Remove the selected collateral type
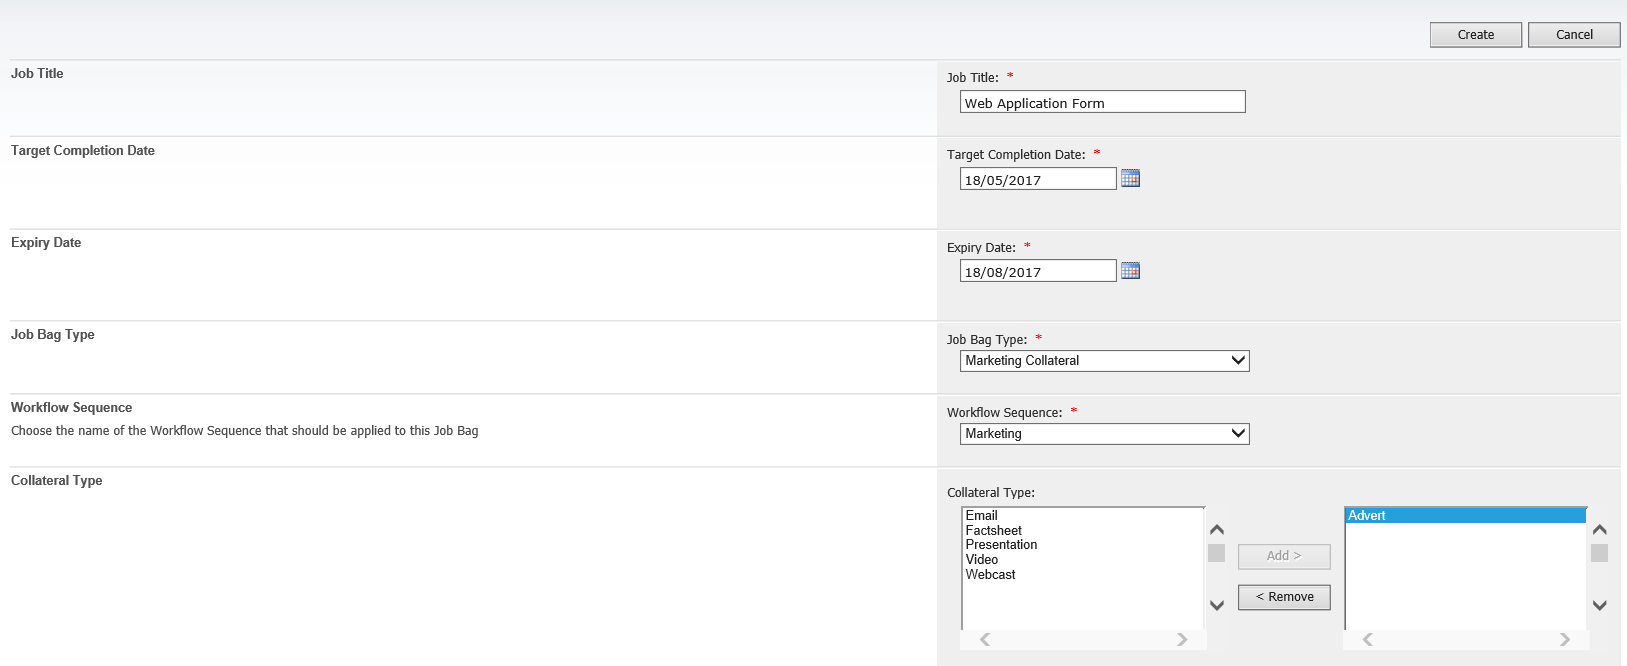 (x=1284, y=597)
